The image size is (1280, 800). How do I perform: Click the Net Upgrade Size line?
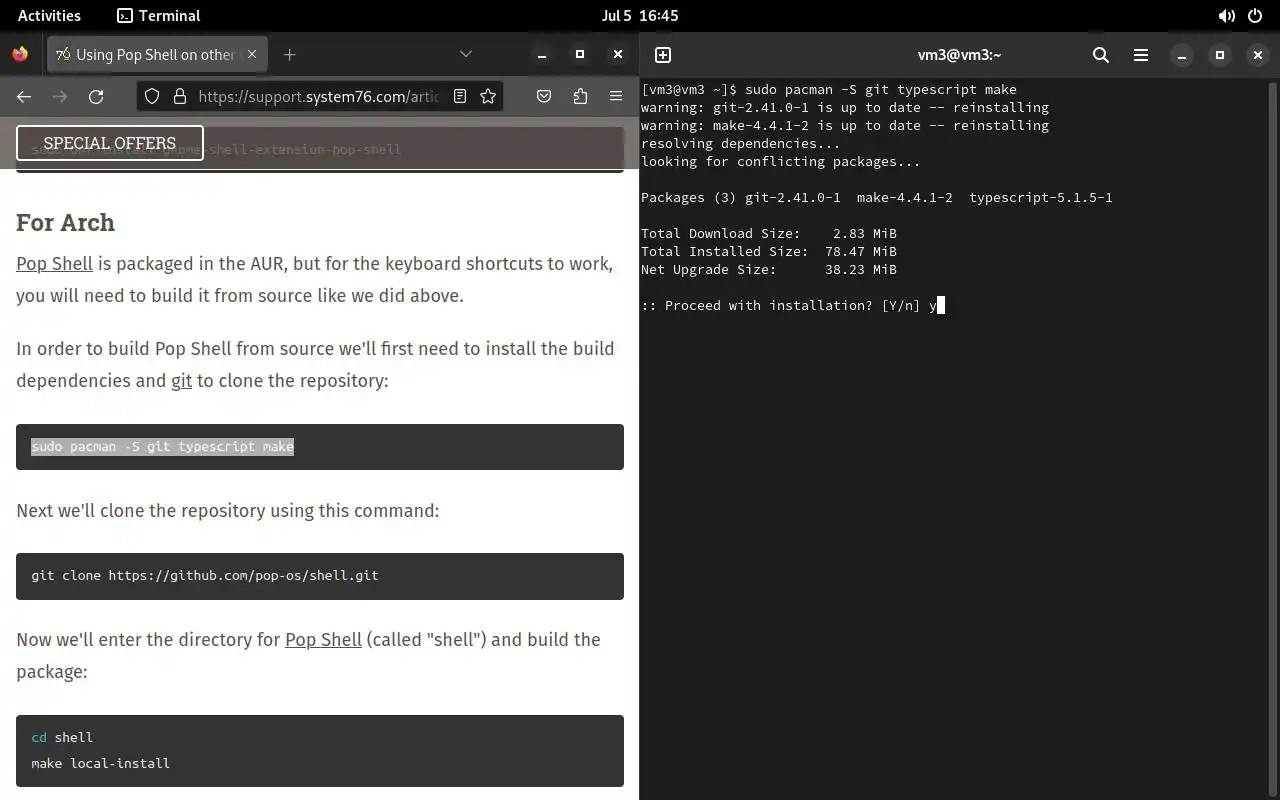[769, 269]
